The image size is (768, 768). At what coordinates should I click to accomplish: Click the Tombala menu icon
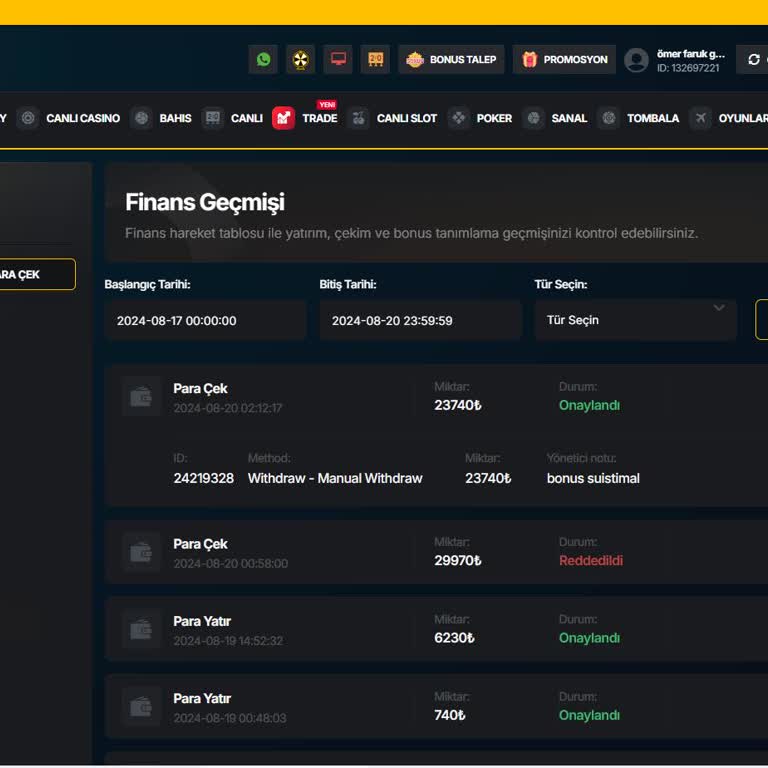(609, 118)
